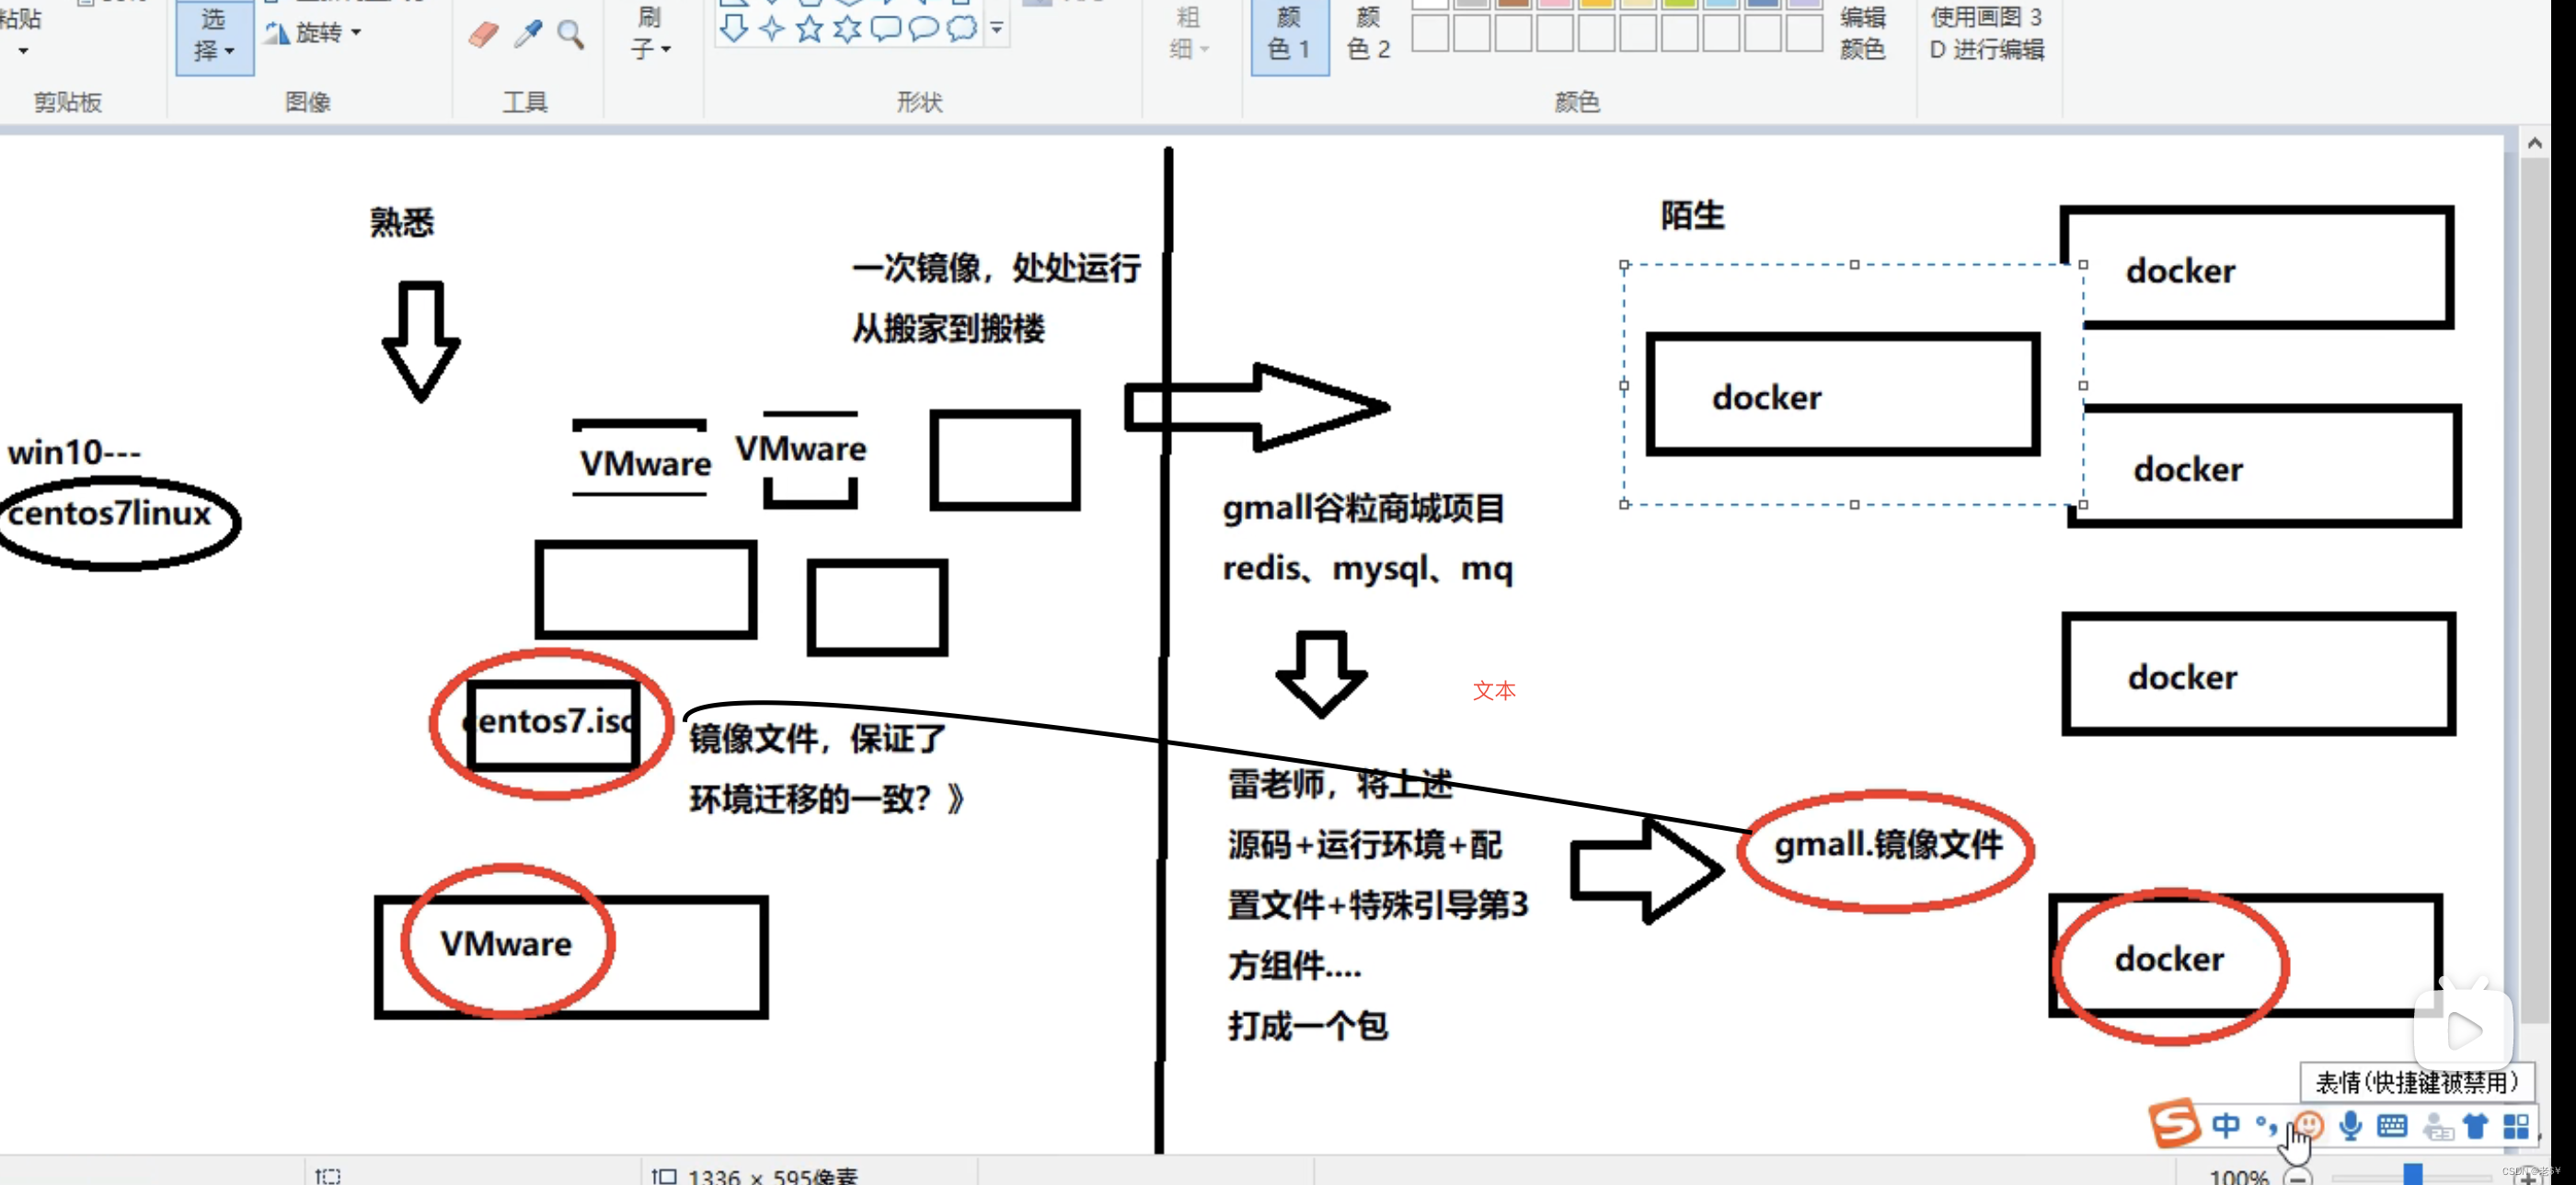Choose the six-point star shape
Image resolution: width=2576 pixels, height=1185 pixels.
tap(848, 28)
